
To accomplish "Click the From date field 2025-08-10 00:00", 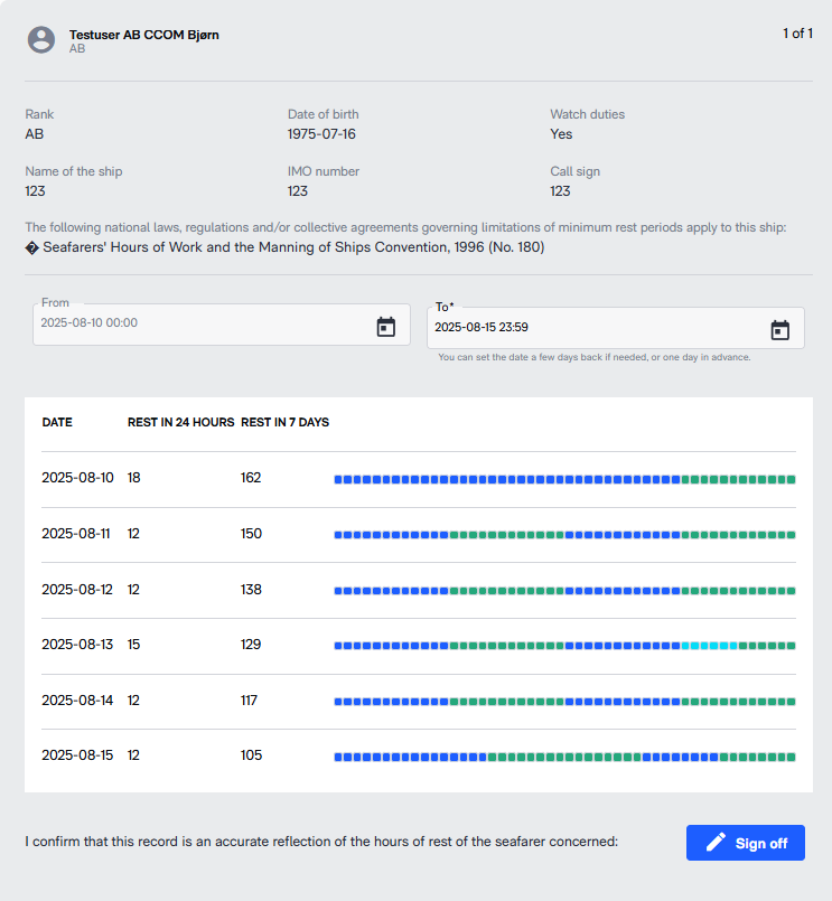I will tap(221, 324).
